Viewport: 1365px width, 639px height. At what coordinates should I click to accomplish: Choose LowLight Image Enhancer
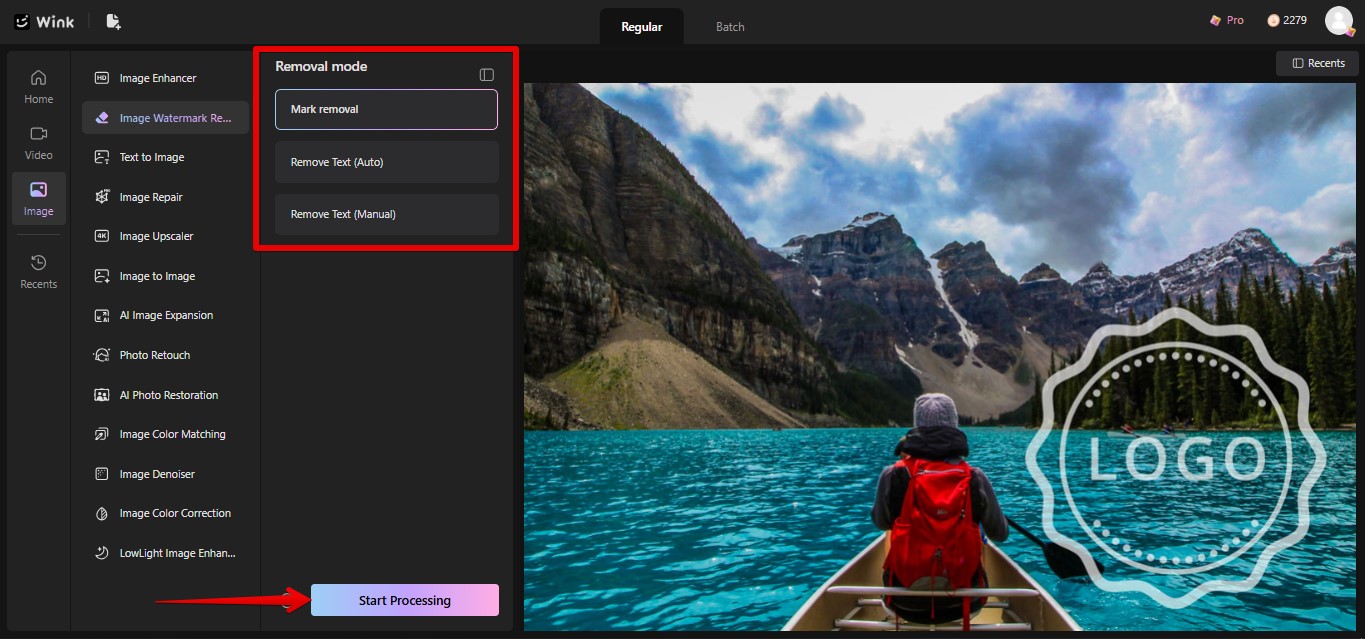[x=165, y=553]
